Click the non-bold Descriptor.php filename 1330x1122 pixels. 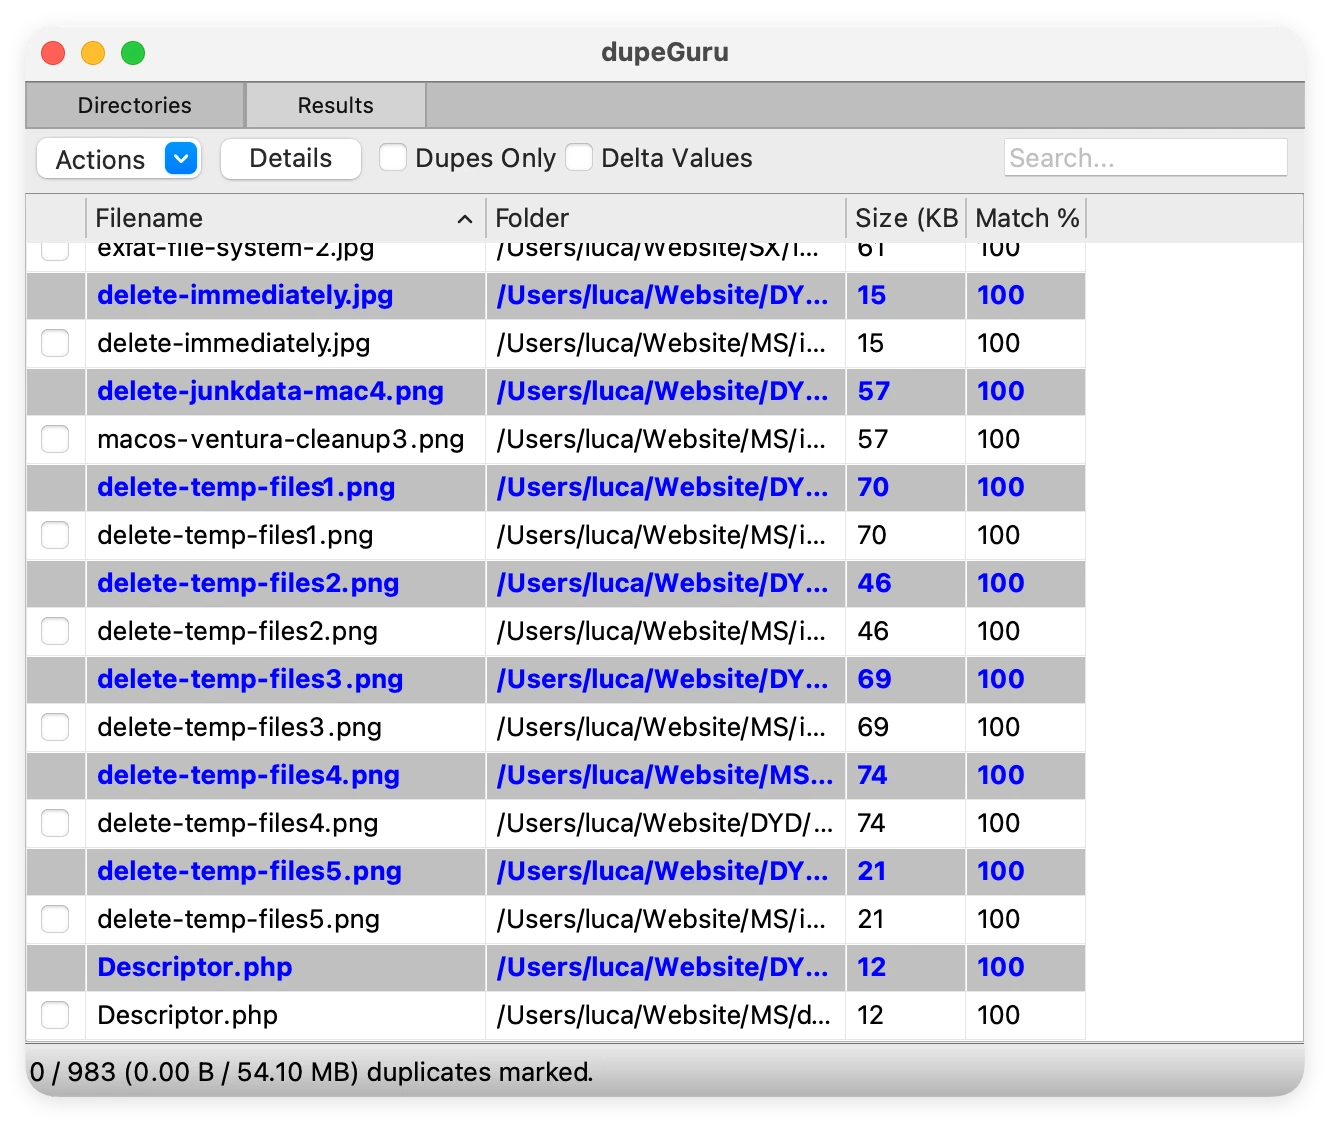pyautogui.click(x=187, y=1015)
